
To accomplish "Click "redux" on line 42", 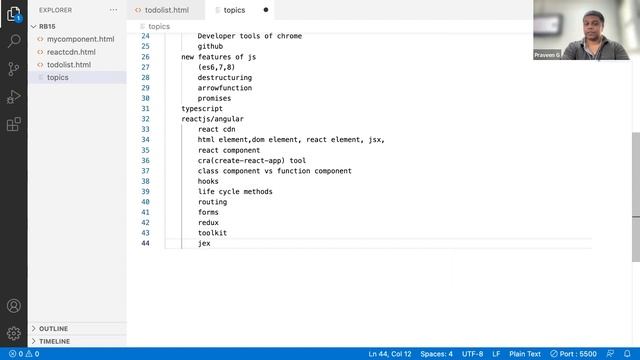I will pos(208,222).
